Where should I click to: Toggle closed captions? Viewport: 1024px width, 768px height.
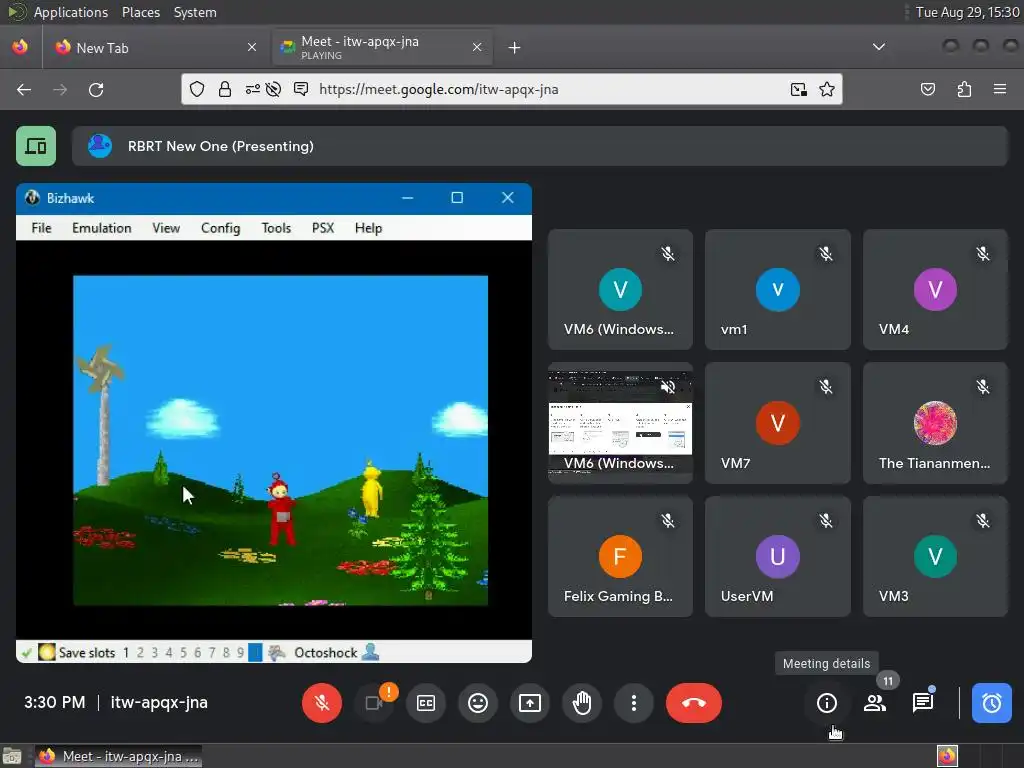coord(426,703)
